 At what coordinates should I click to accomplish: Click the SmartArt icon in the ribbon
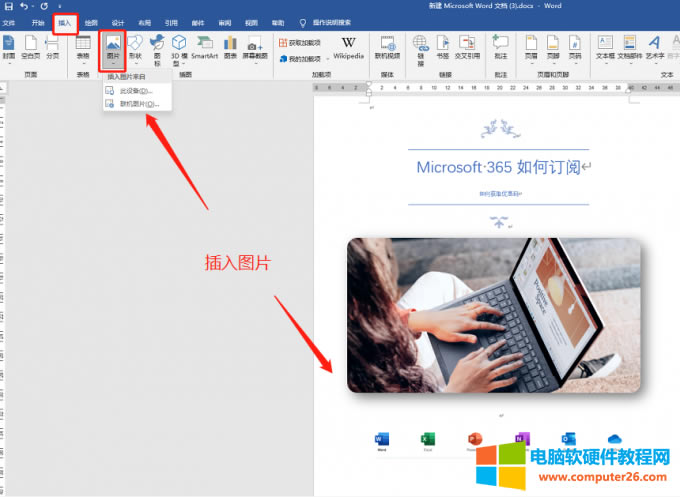pyautogui.click(x=204, y=47)
